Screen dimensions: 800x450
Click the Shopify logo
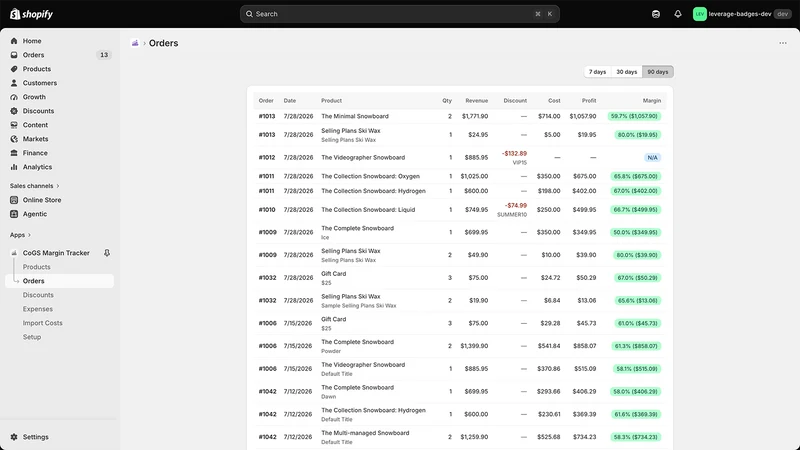pos(31,14)
